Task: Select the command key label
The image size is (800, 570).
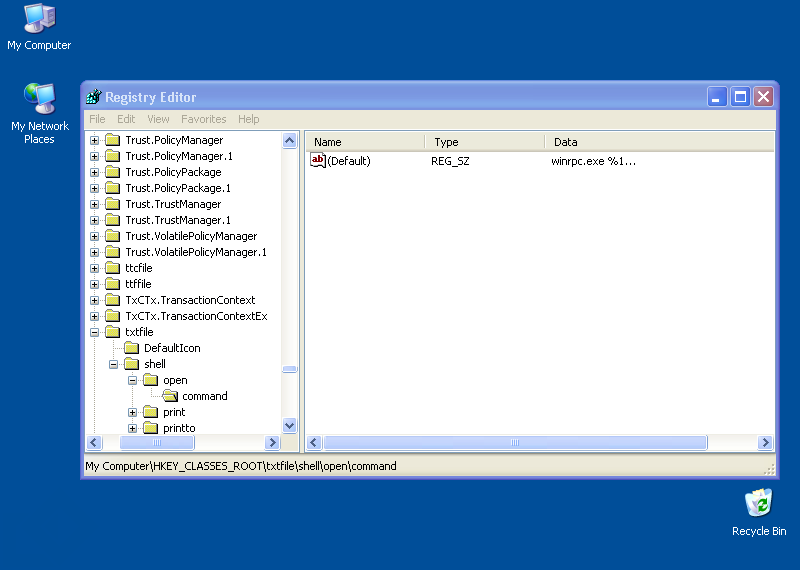Action: (205, 396)
